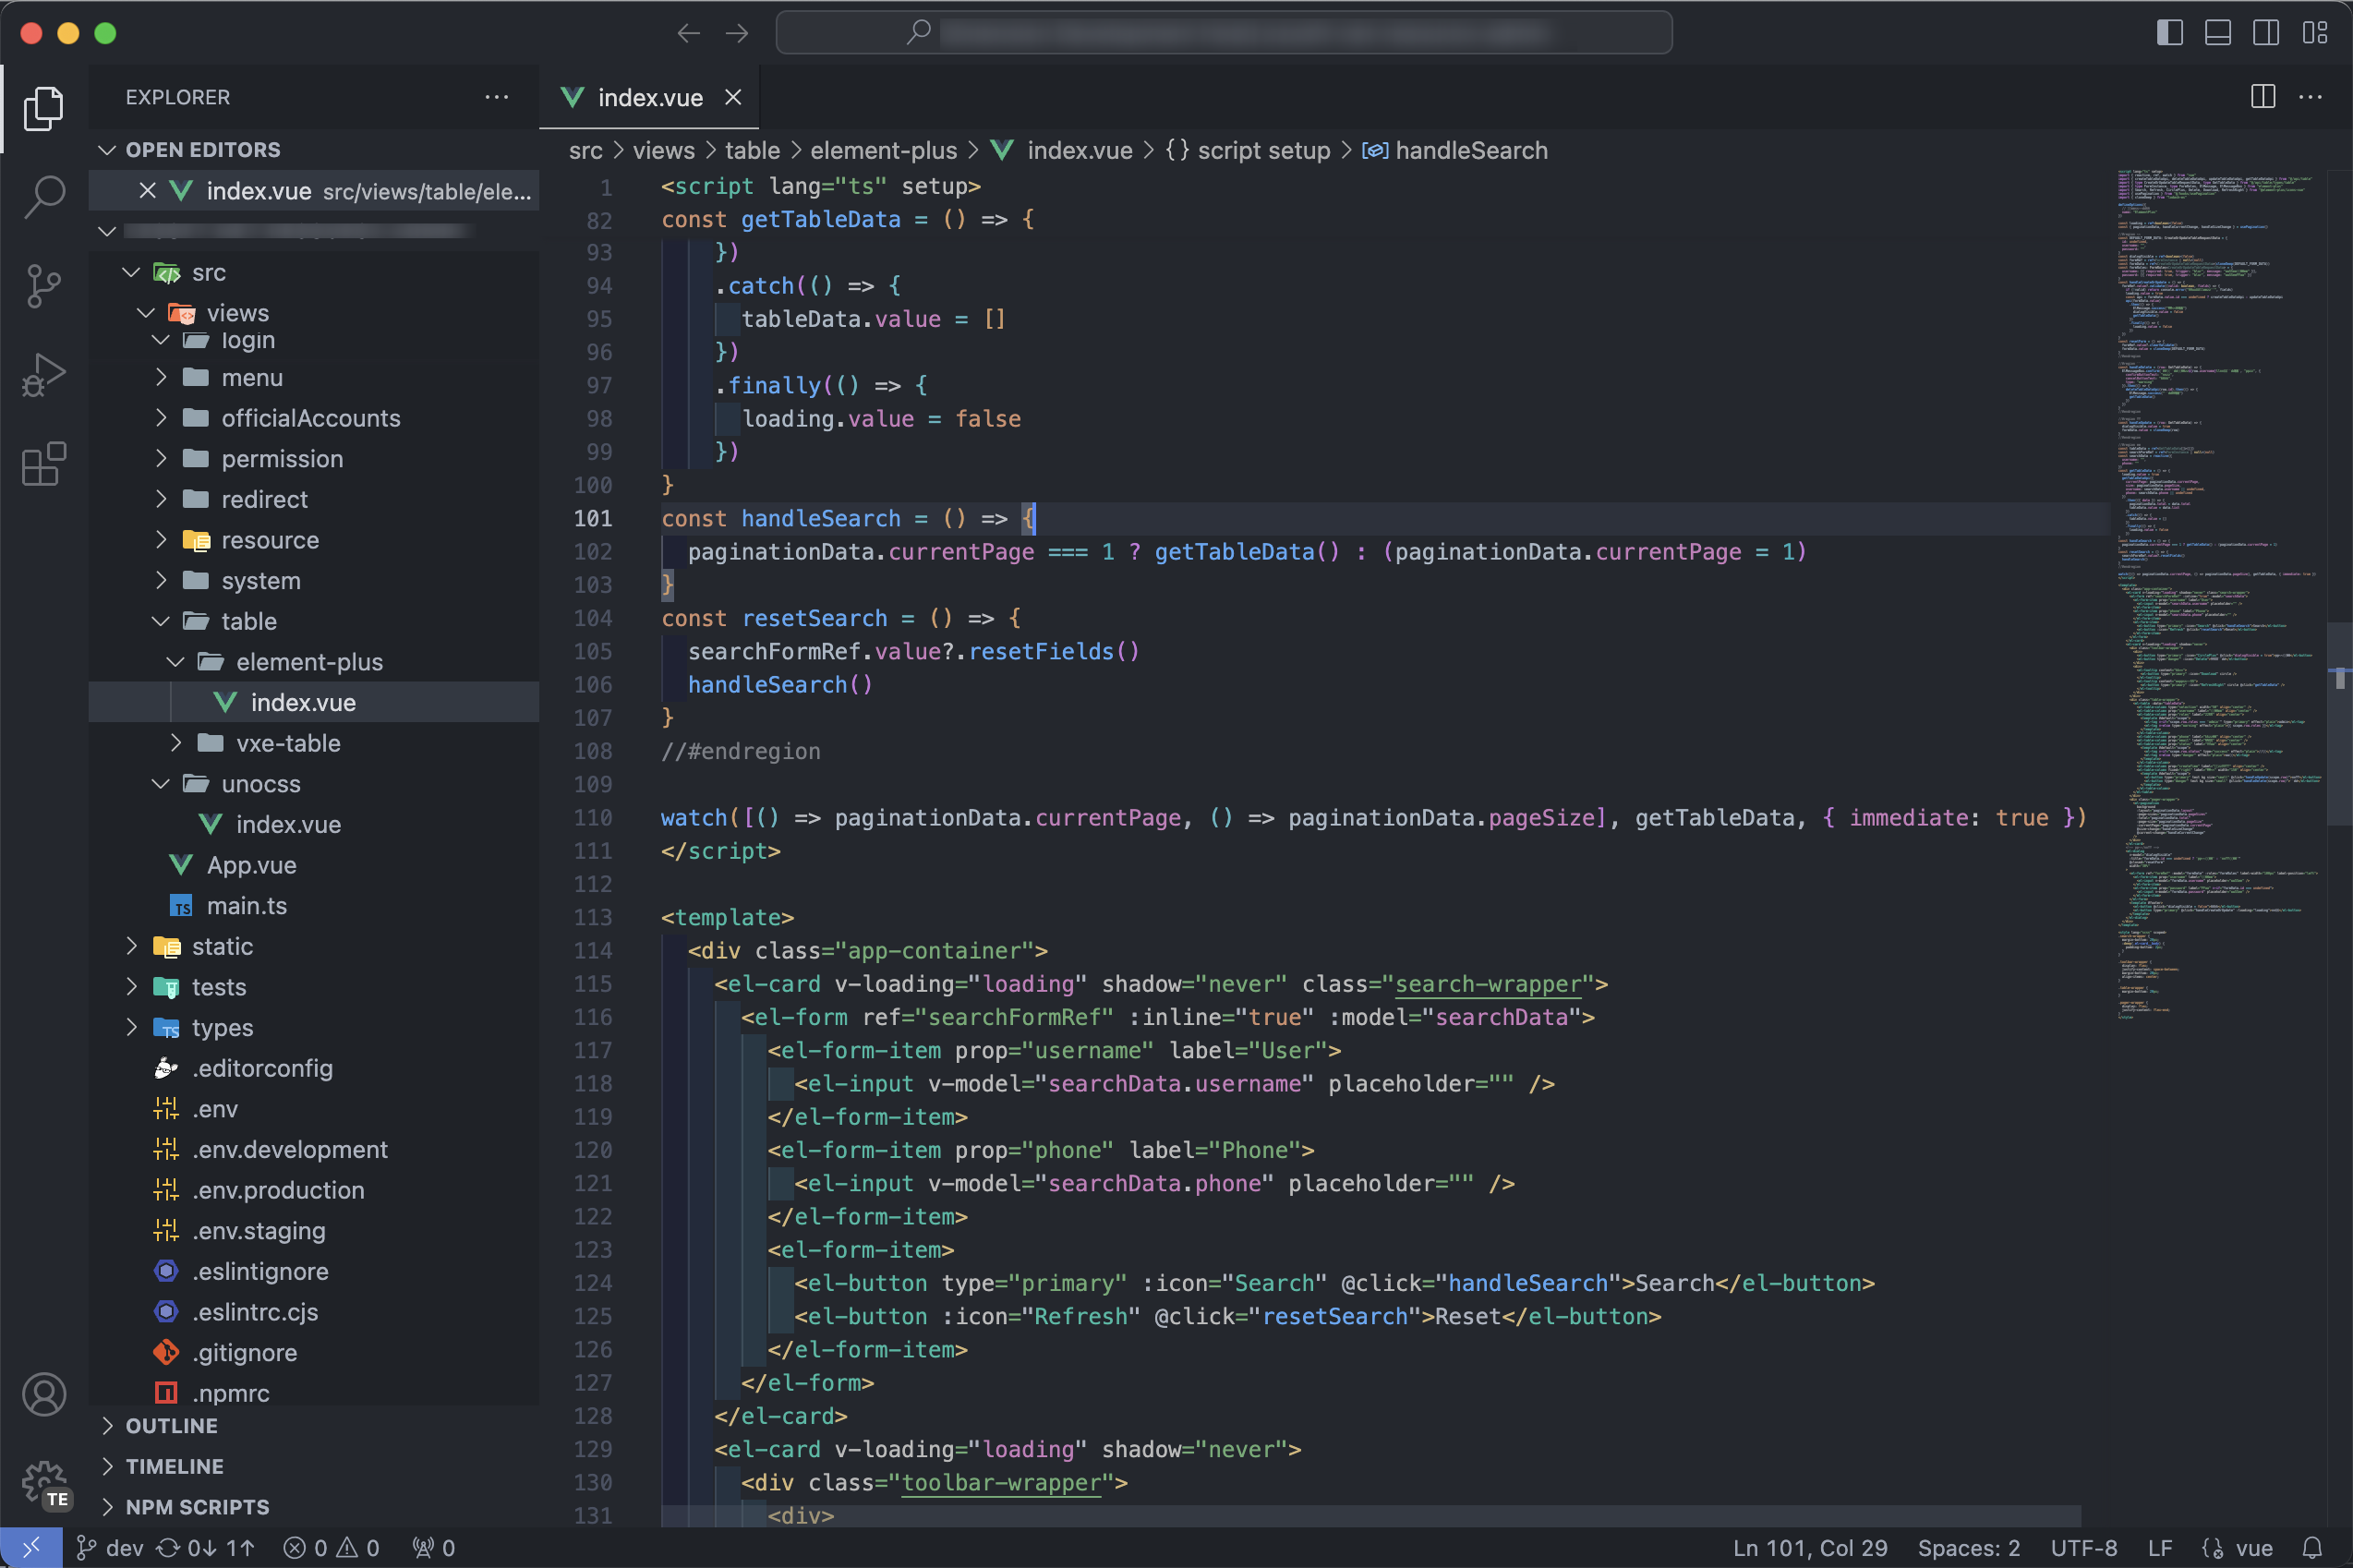Open Source Control view
This screenshot has height=1568, width=2353.
click(x=44, y=286)
